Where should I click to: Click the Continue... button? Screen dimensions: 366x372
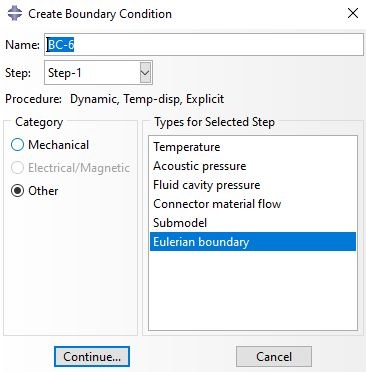[92, 357]
